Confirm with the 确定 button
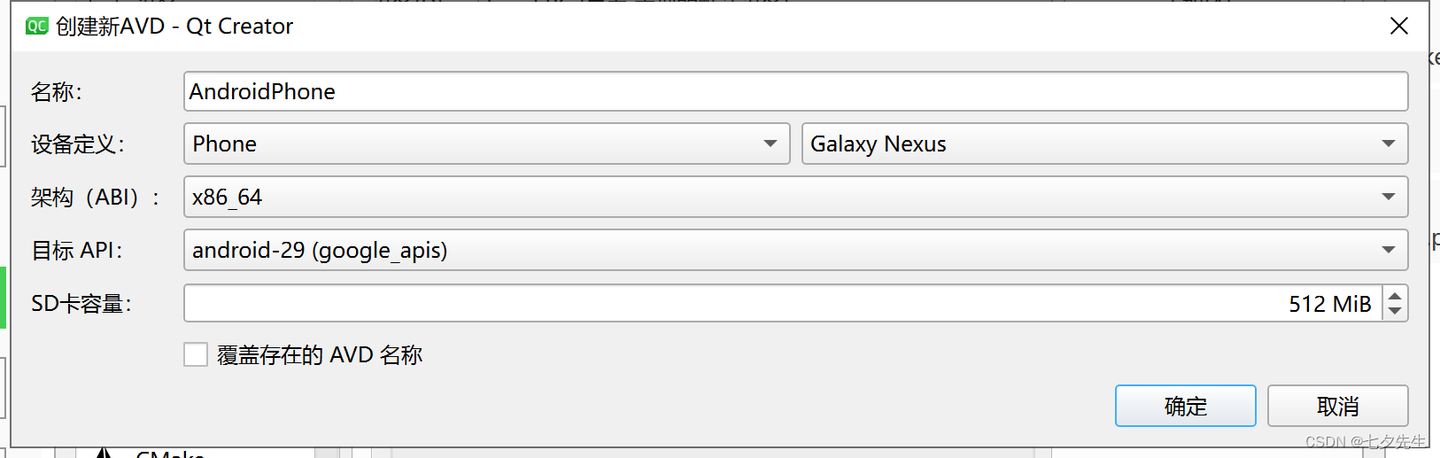 point(1185,406)
